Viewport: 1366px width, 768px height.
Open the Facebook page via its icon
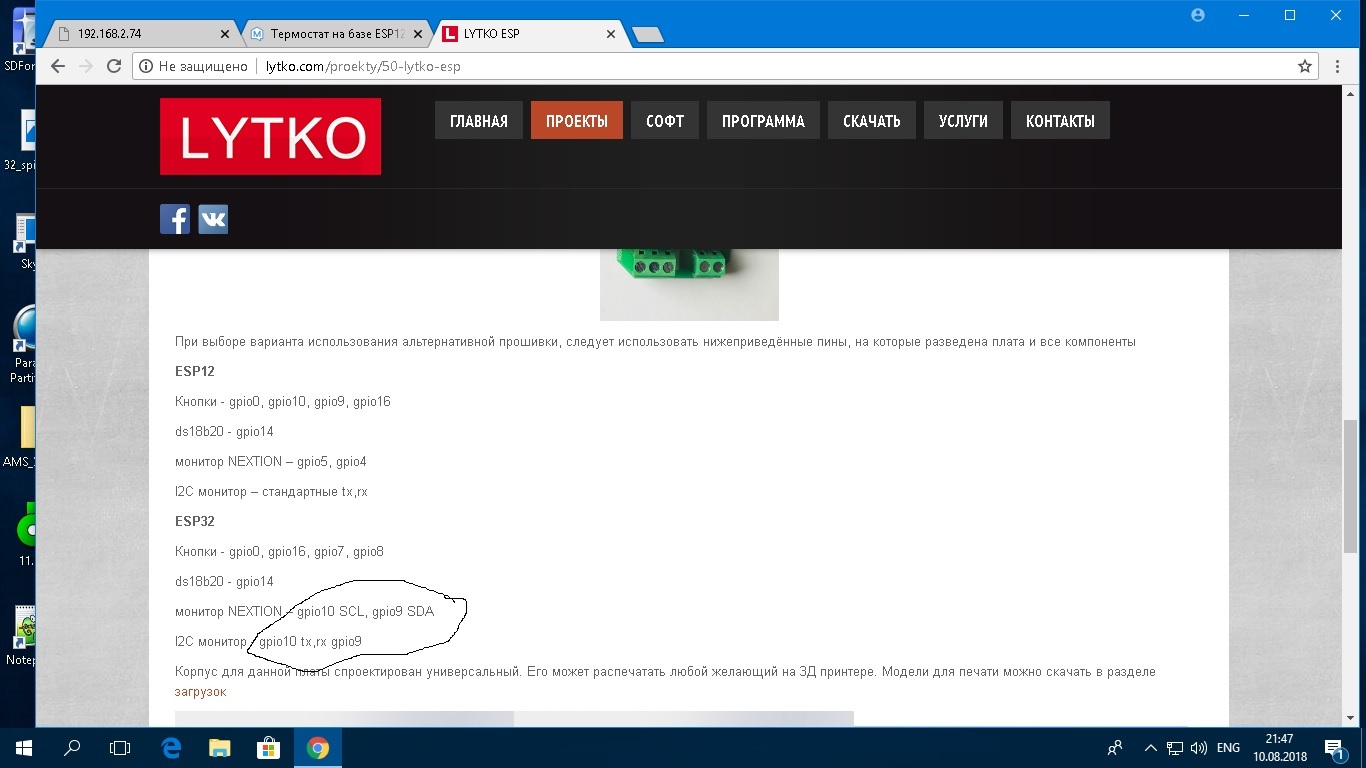175,218
